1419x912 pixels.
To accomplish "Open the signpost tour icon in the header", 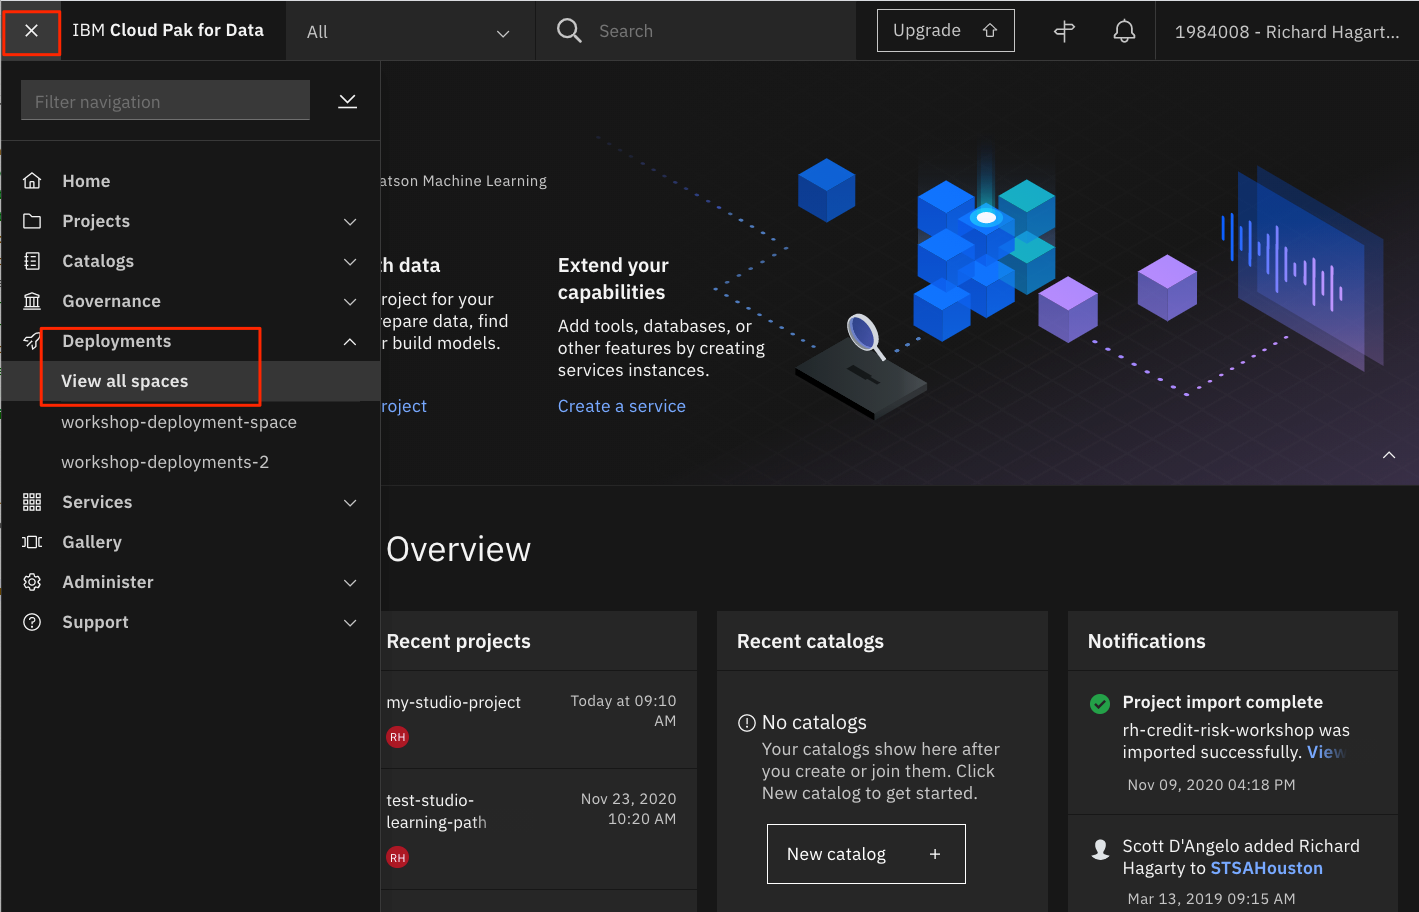I will (1065, 31).
